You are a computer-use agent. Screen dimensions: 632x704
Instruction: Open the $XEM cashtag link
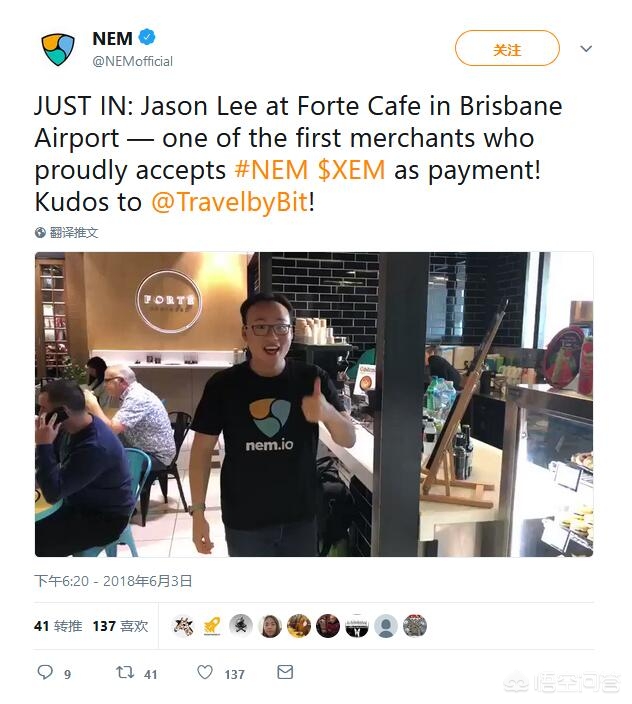(351, 170)
